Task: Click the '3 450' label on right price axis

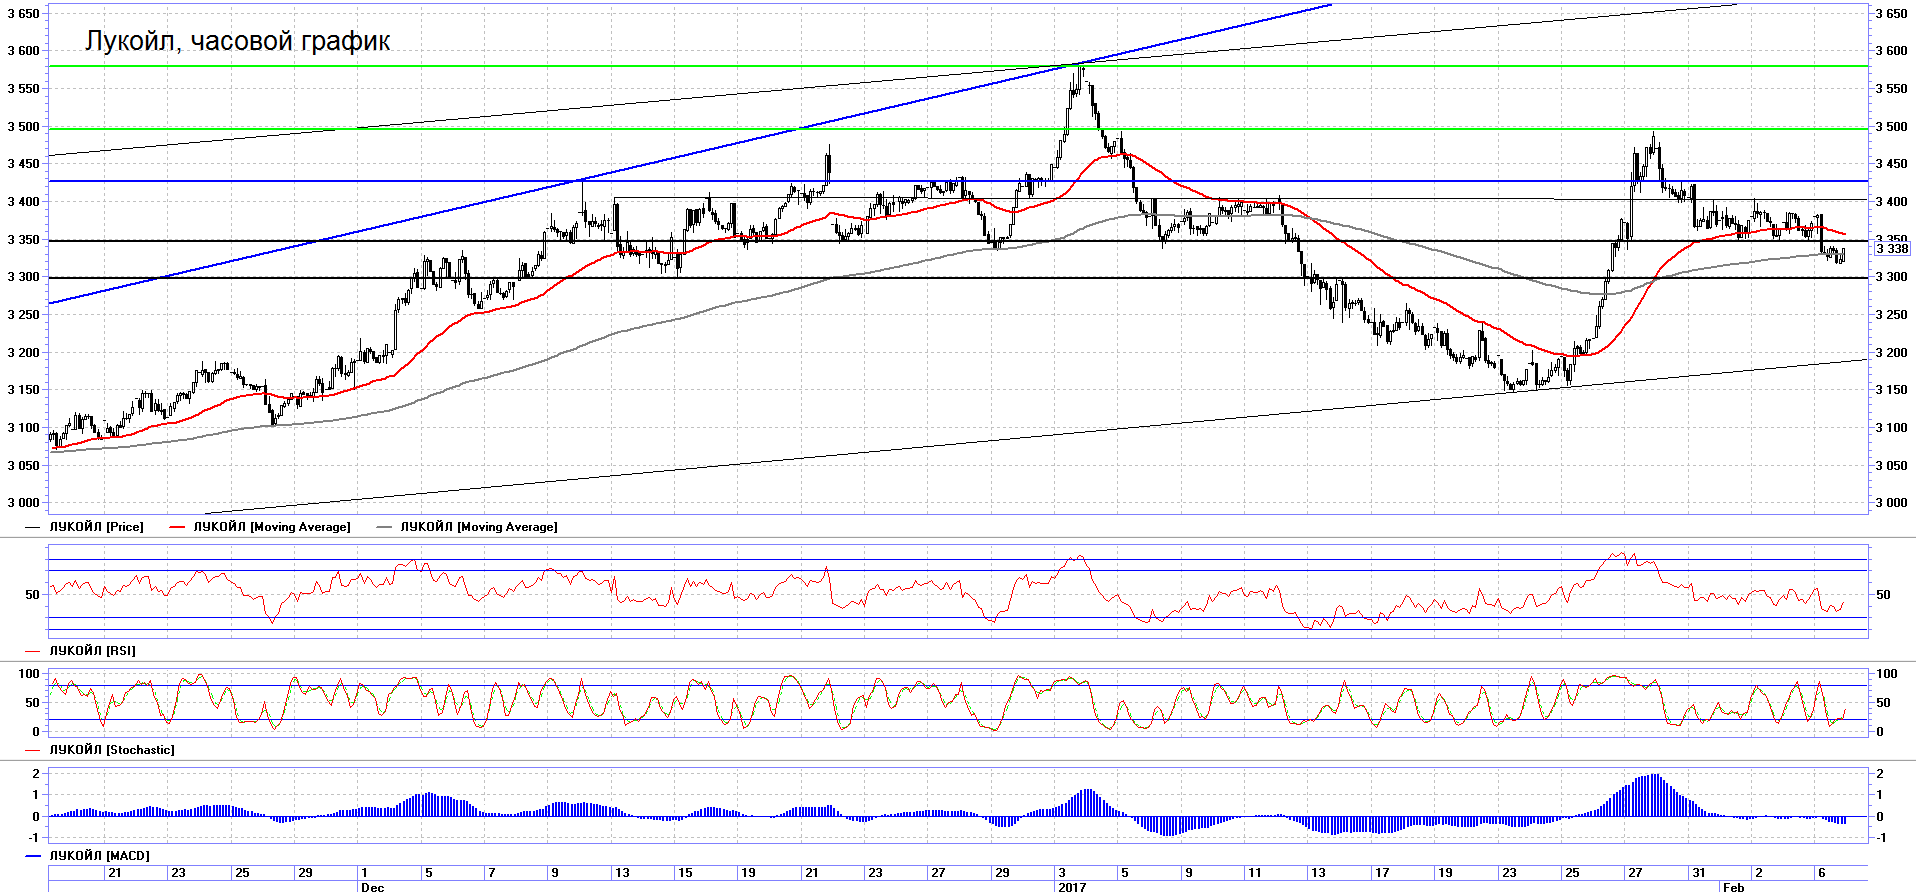Action: (x=1891, y=164)
